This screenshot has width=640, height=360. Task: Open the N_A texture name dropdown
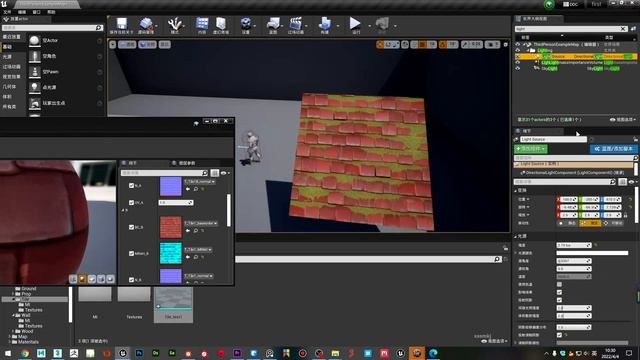[x=200, y=181]
